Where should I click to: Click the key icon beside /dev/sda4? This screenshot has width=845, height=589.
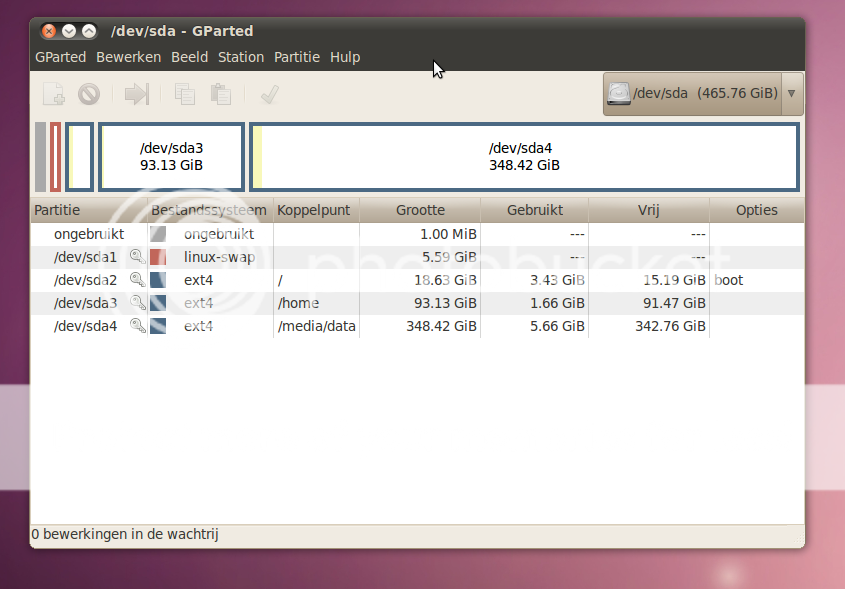tap(137, 326)
